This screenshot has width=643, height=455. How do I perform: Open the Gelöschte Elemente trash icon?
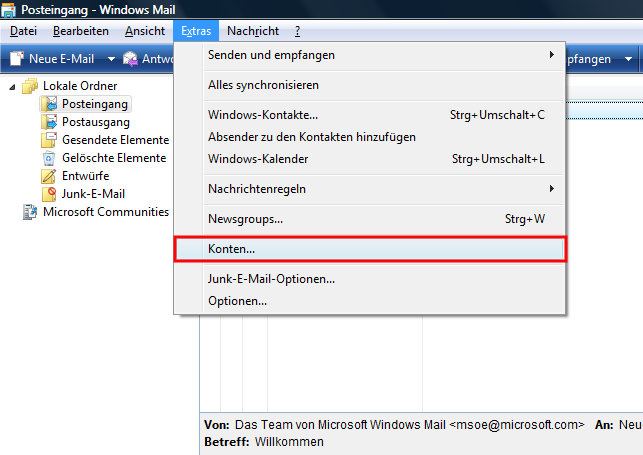point(50,158)
